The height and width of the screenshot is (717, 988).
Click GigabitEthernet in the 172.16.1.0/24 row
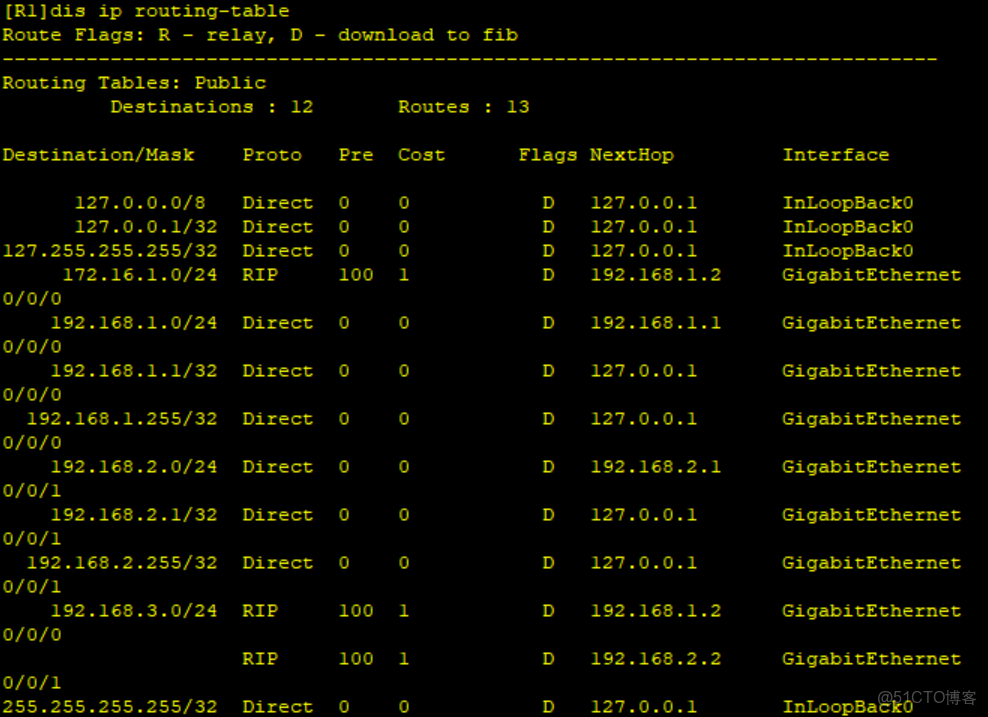point(872,275)
